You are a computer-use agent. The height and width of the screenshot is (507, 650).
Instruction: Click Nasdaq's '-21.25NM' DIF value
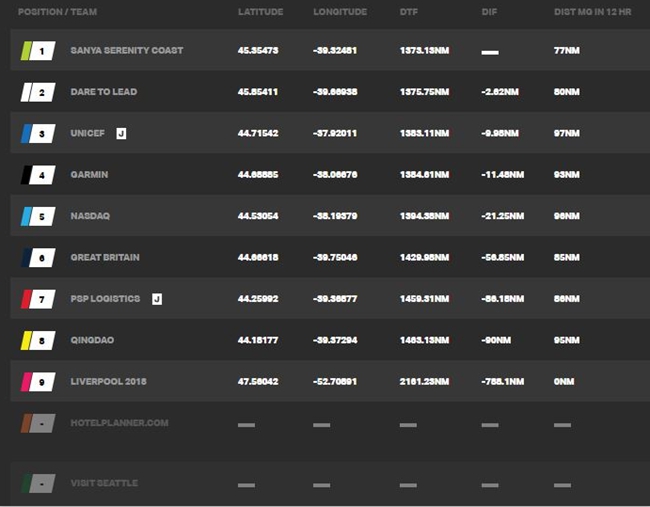[x=503, y=216]
